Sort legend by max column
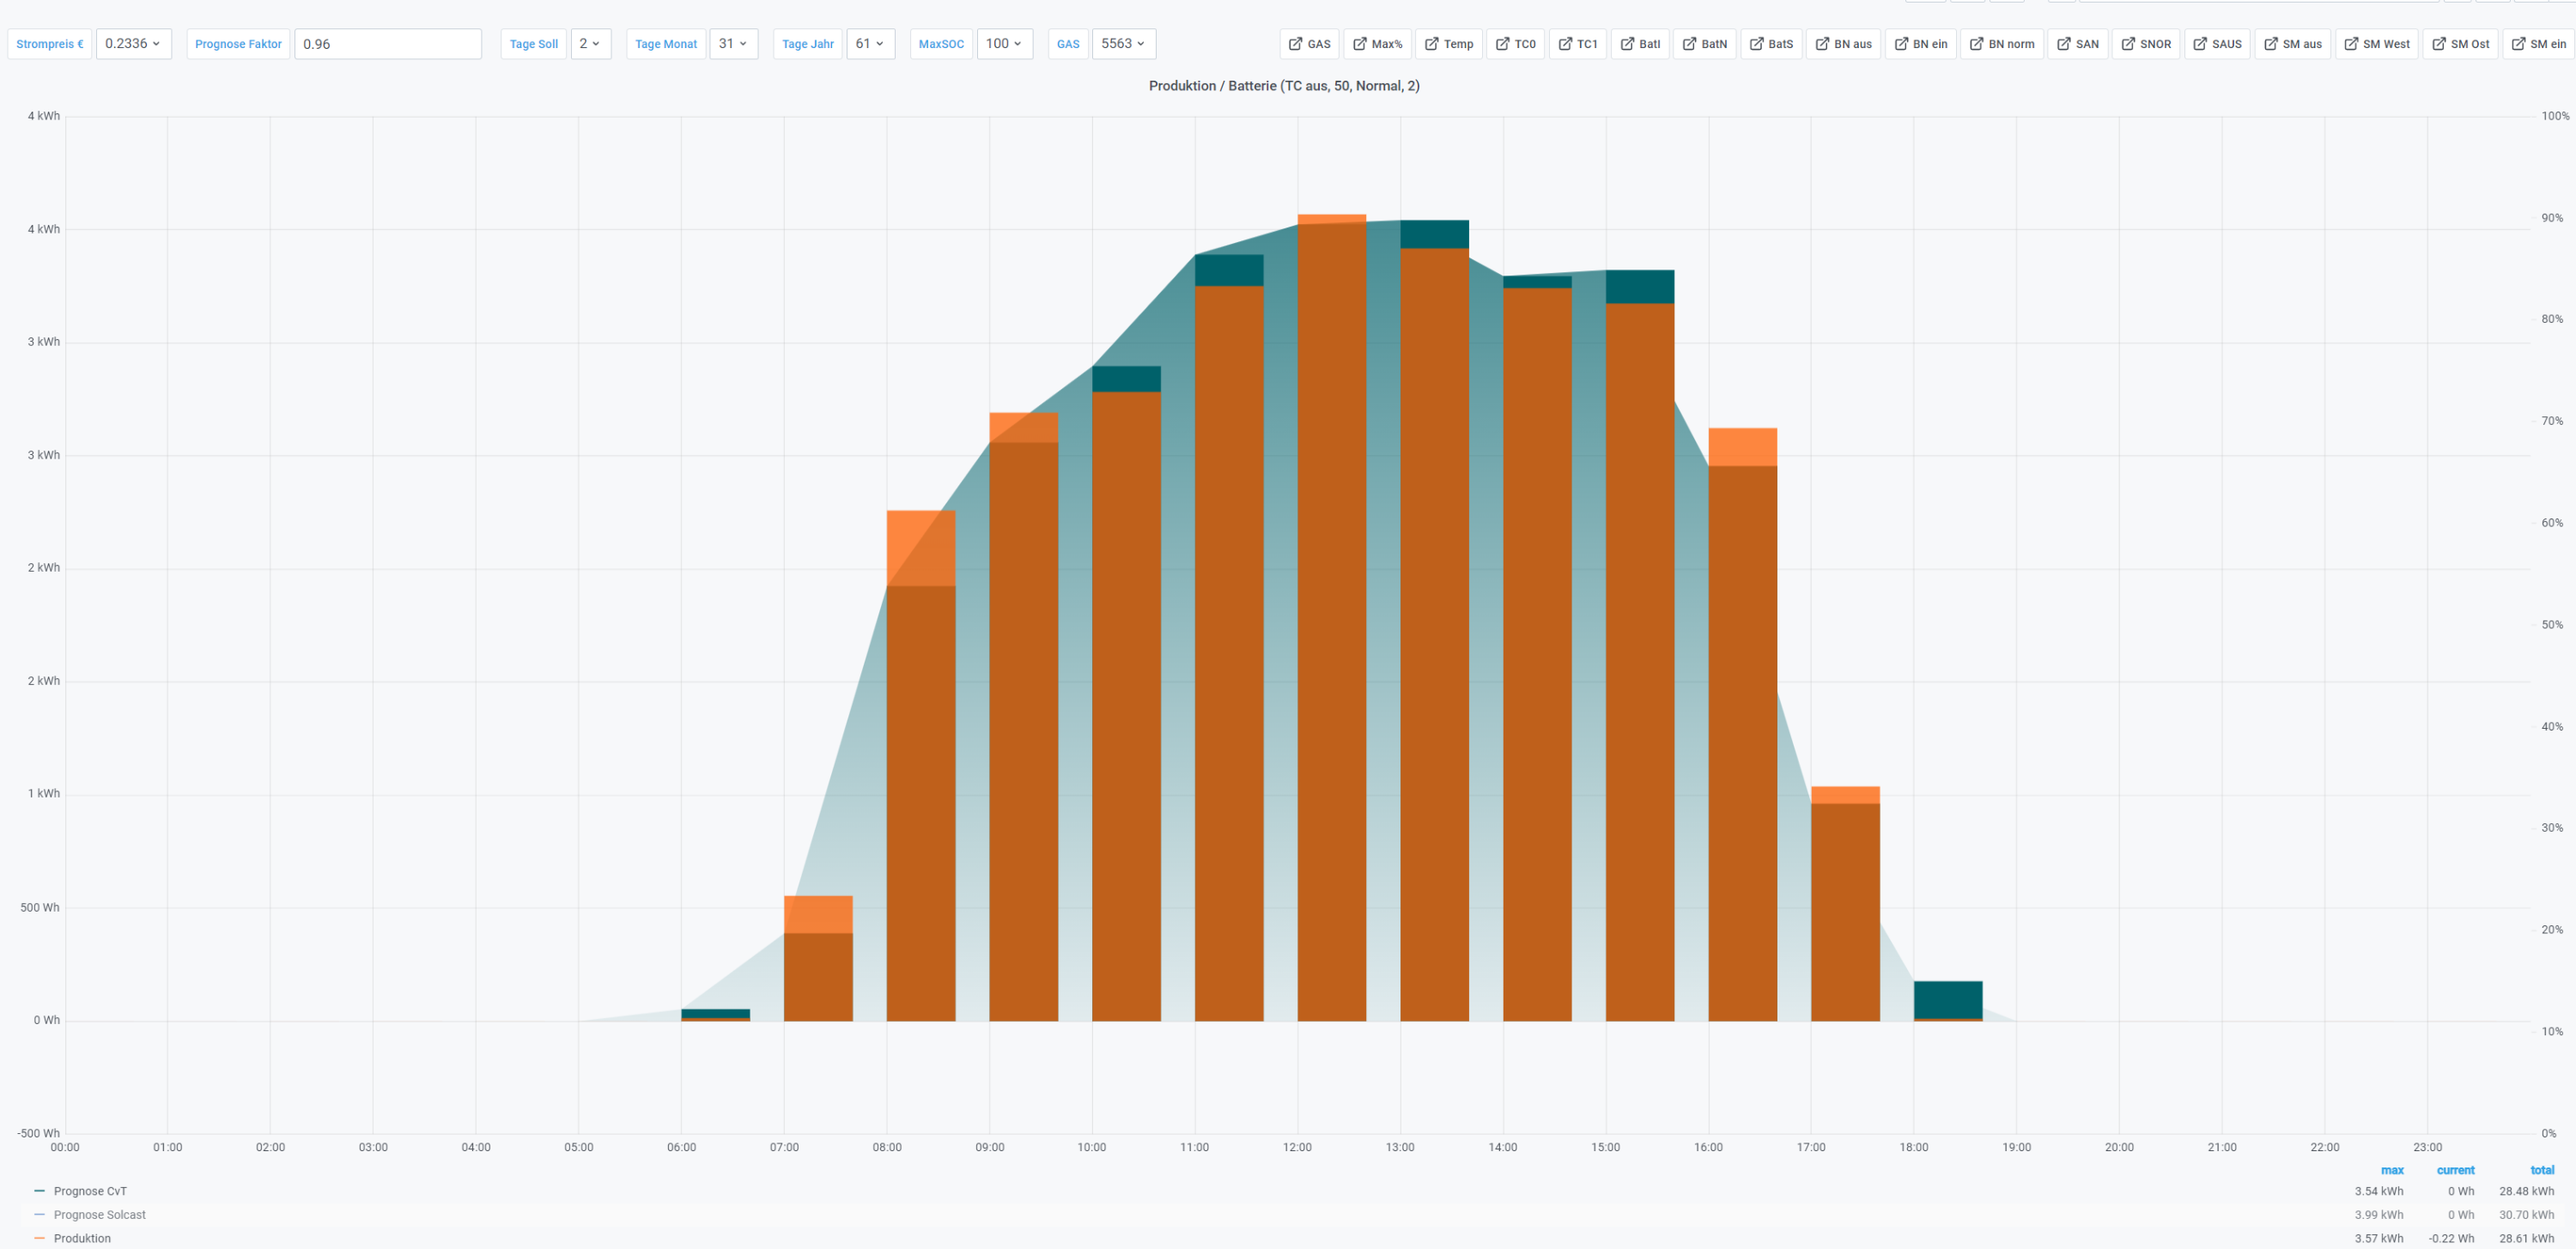 [2392, 1170]
